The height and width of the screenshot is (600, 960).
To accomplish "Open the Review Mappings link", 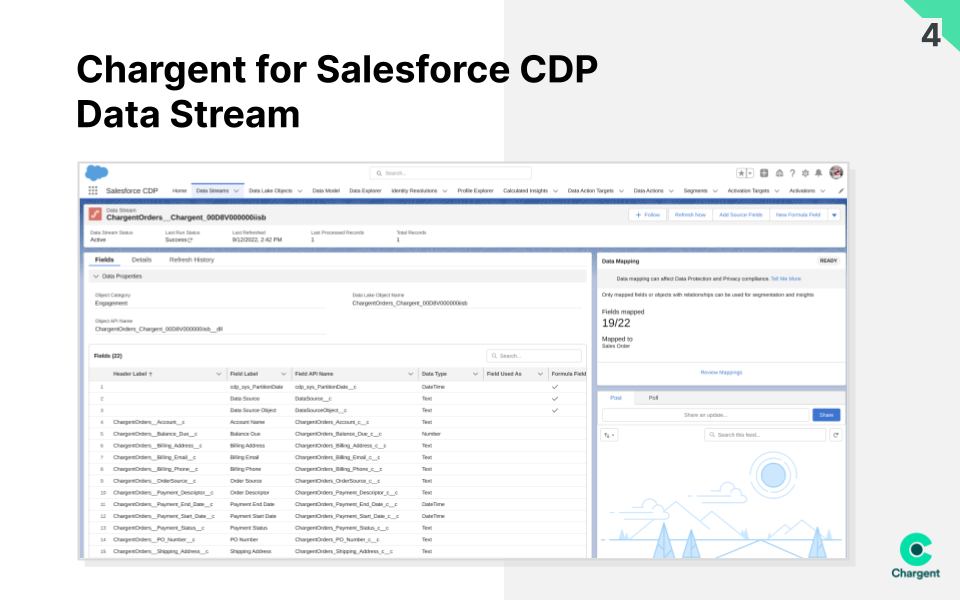I will [721, 373].
